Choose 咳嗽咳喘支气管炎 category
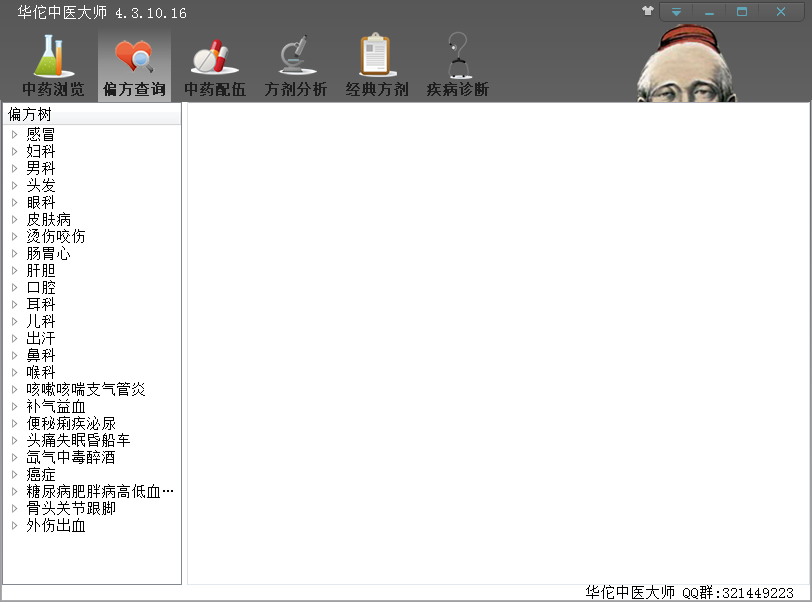 click(86, 389)
